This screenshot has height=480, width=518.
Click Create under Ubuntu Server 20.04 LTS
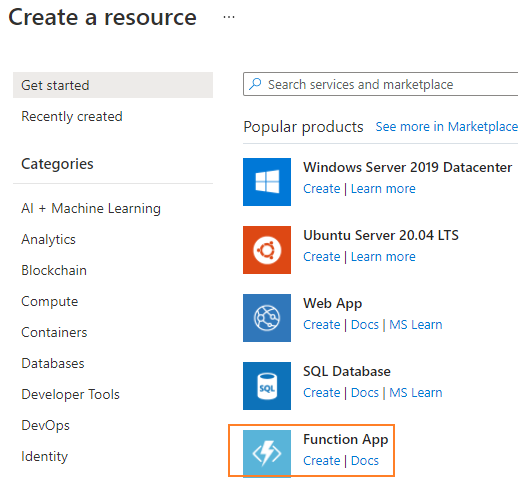[x=322, y=257]
